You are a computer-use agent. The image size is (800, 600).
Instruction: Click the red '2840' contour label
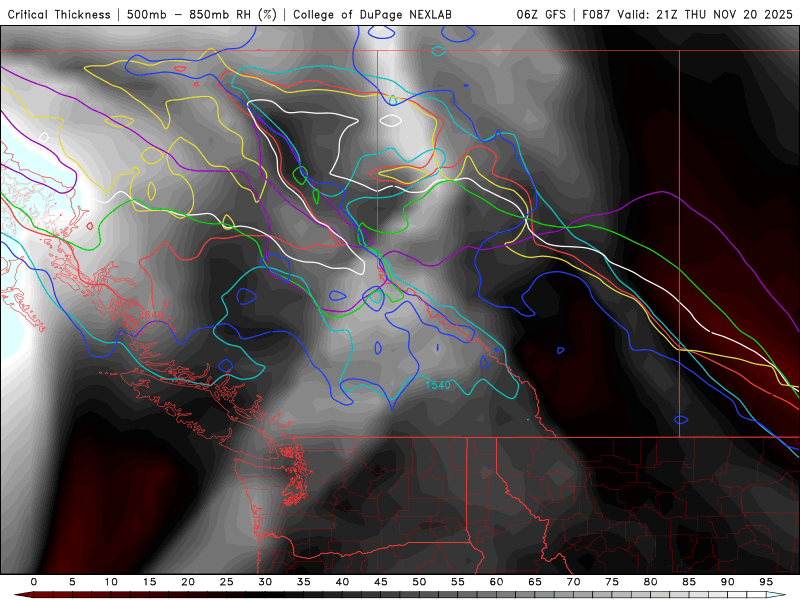[151, 315]
